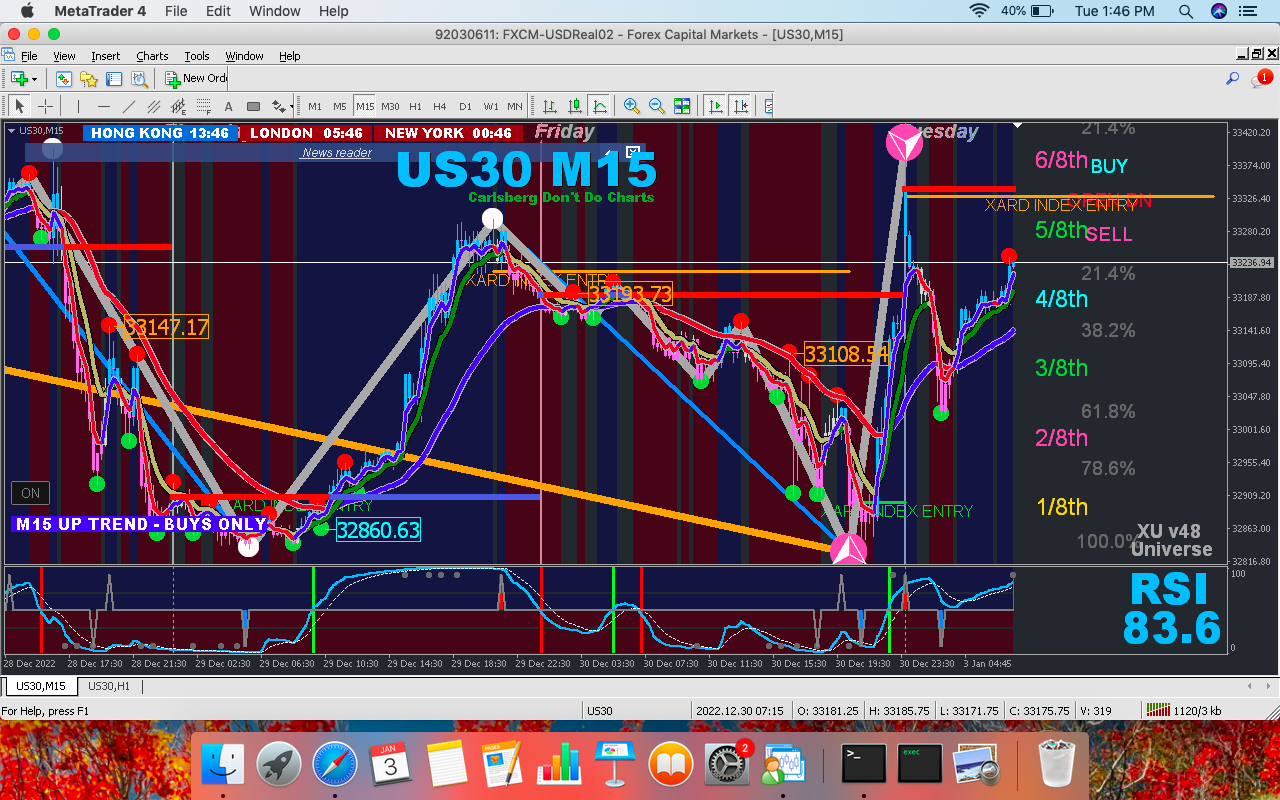
Task: Select the arrow cursor tool
Action: 19,106
